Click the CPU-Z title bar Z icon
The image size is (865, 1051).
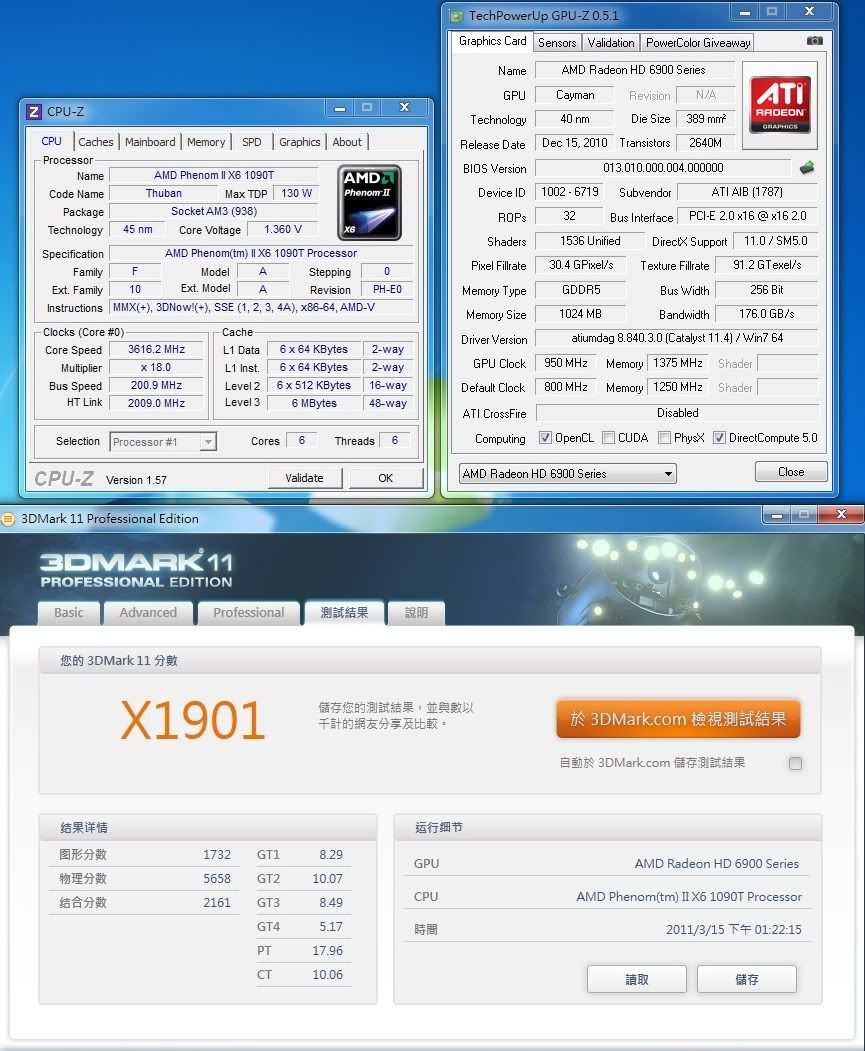[x=34, y=111]
